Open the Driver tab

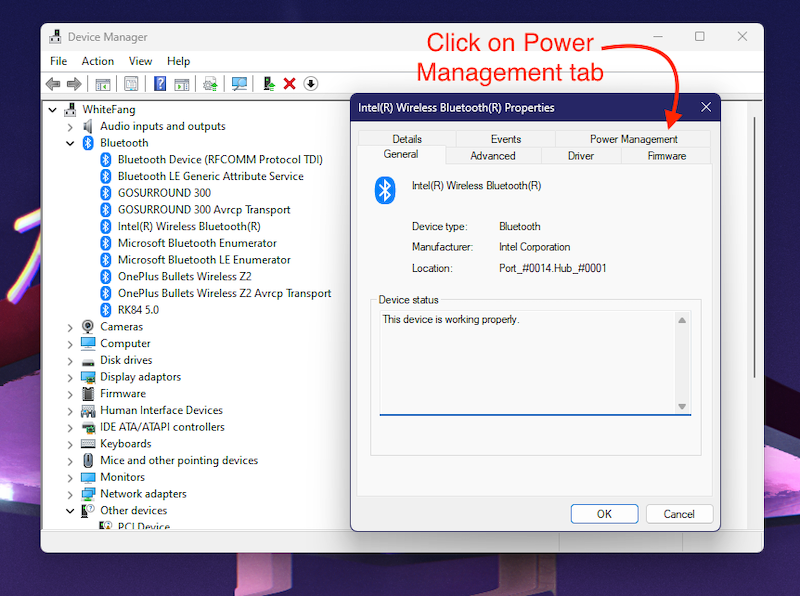pyautogui.click(x=580, y=156)
